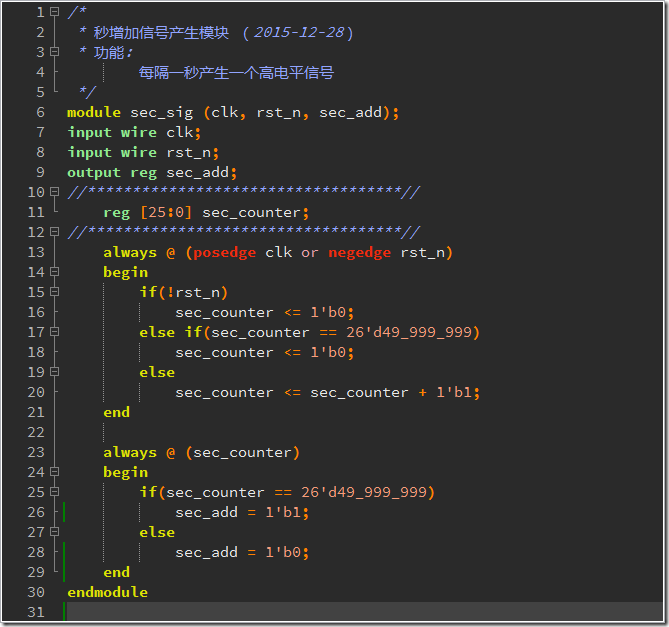Click 'begin' keyword on line 14

[x=125, y=273]
